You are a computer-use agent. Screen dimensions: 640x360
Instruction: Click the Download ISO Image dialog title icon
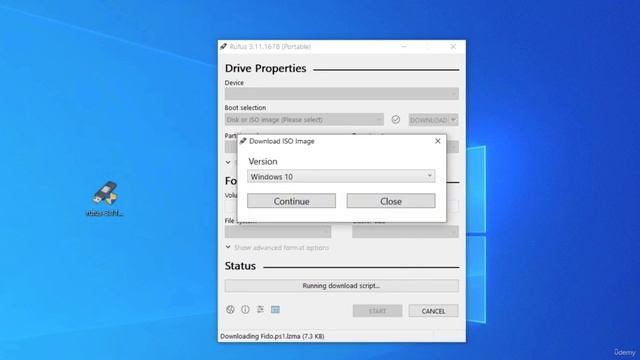[x=243, y=141]
